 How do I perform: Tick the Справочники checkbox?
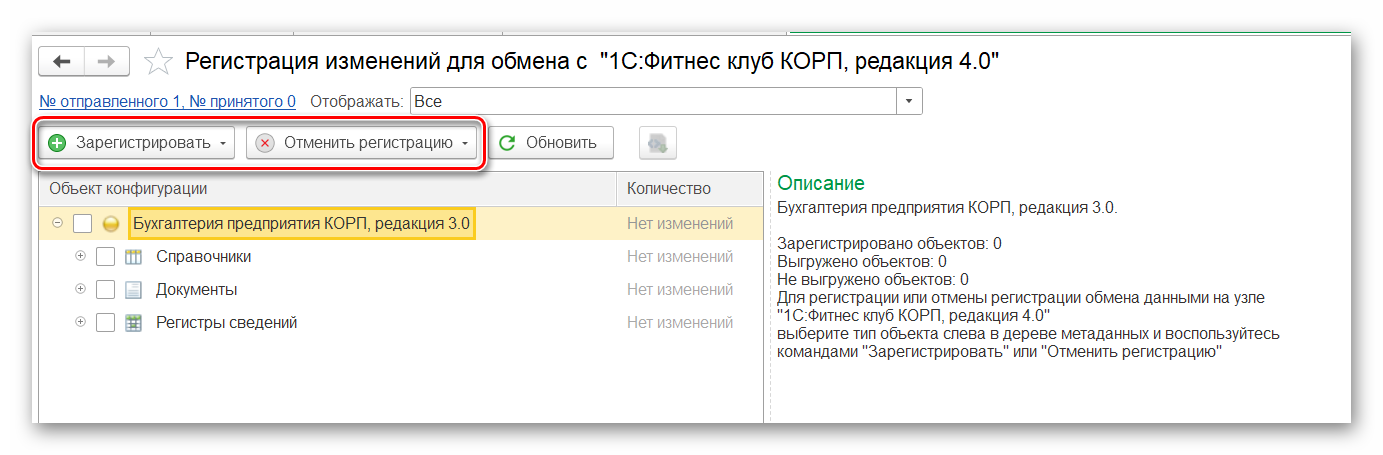(105, 257)
